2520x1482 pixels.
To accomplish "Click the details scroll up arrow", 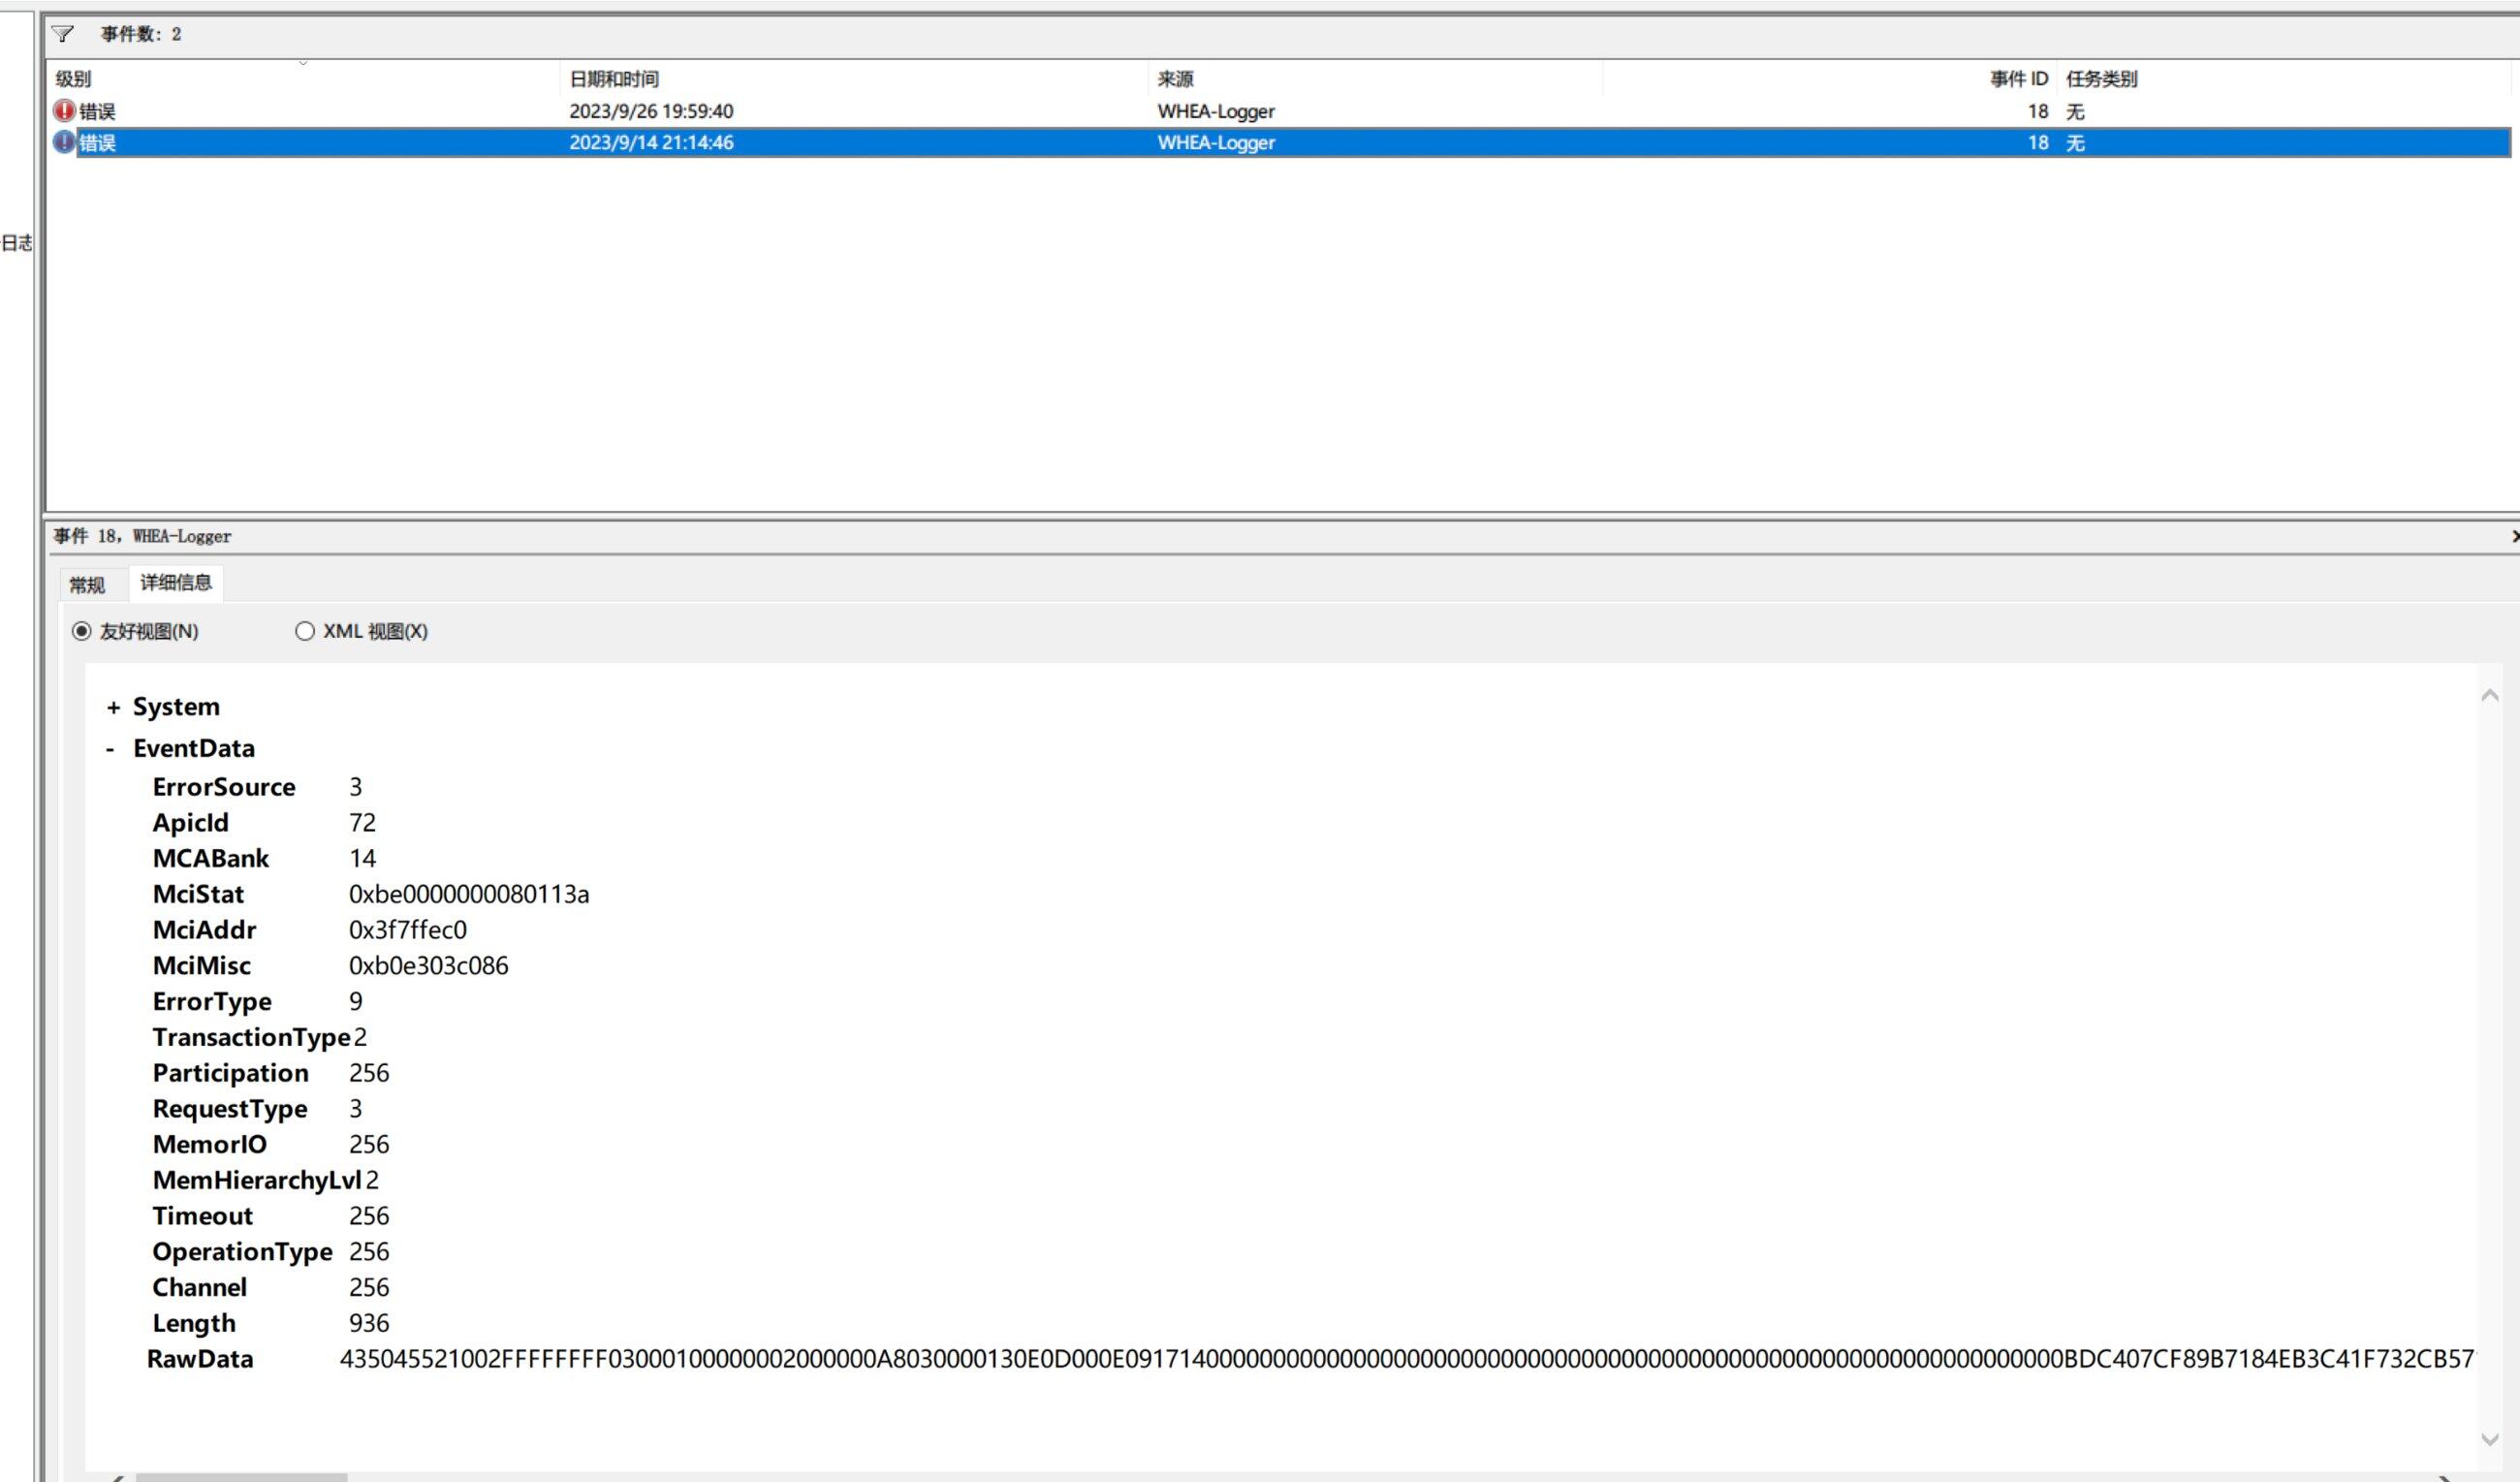I will [x=2490, y=696].
